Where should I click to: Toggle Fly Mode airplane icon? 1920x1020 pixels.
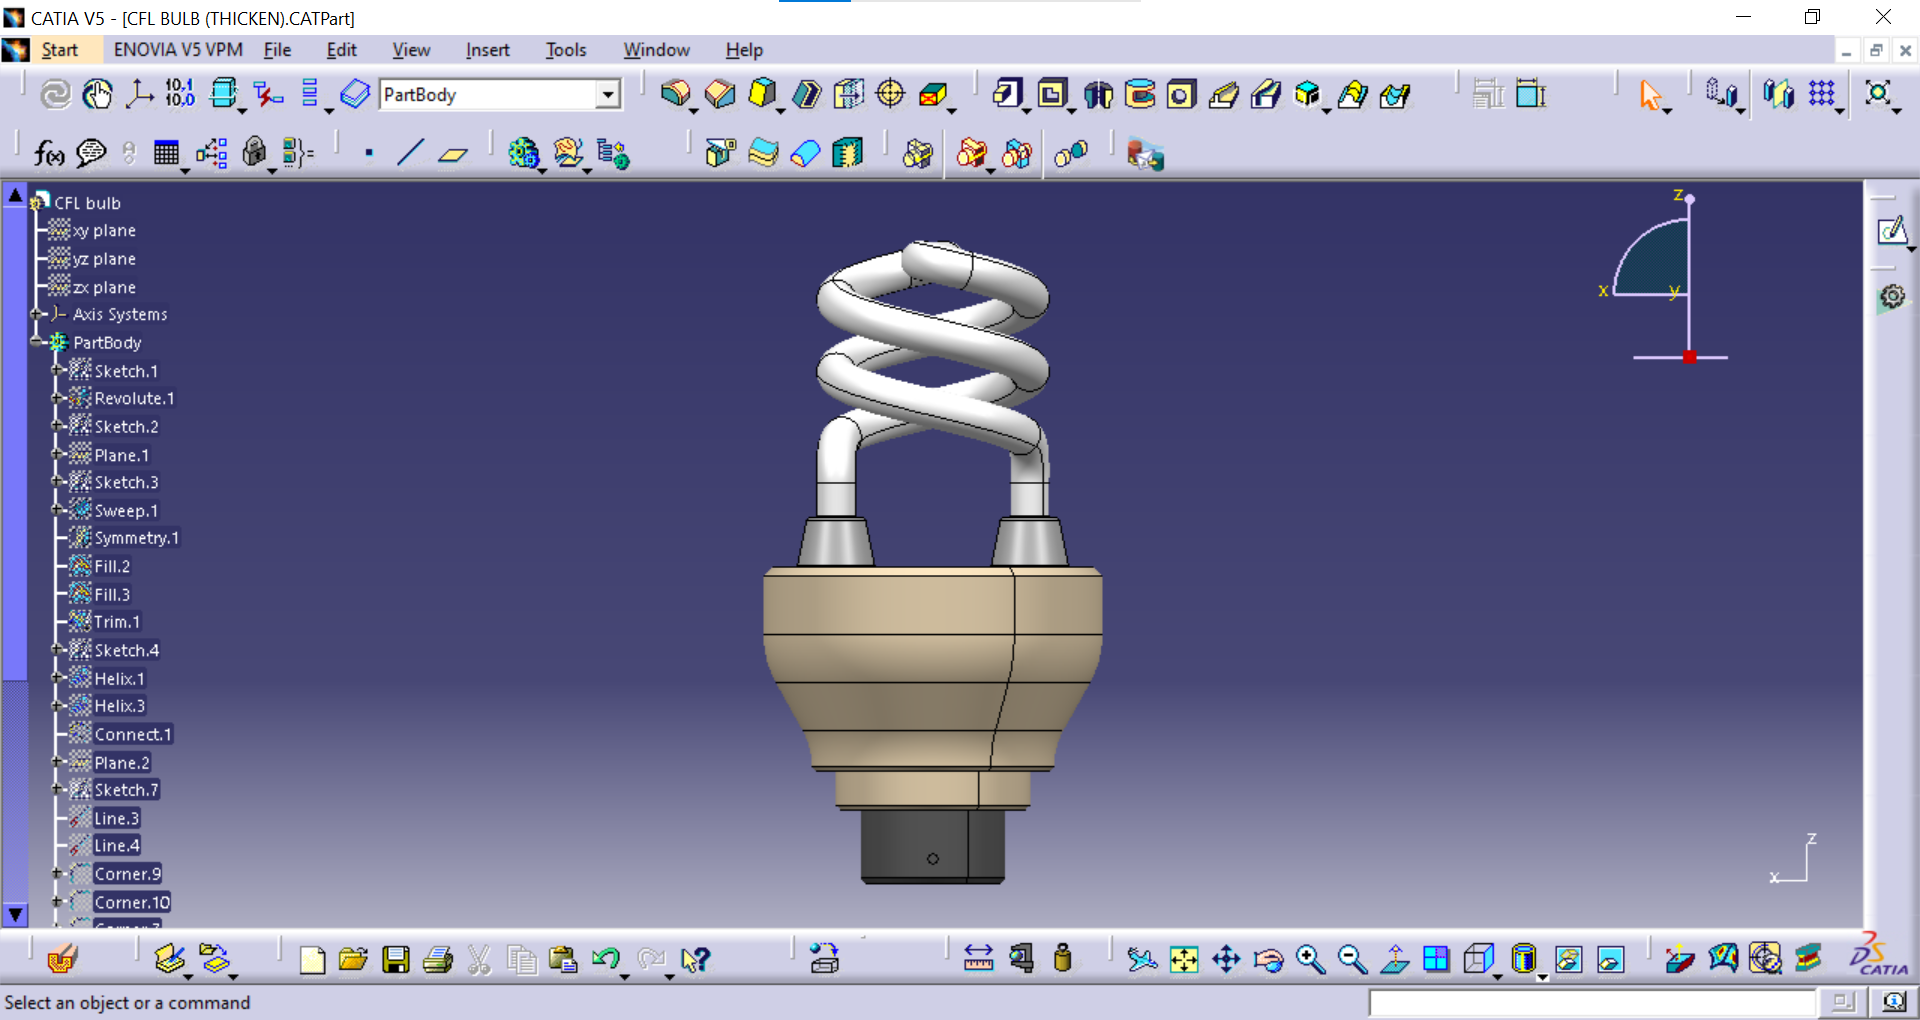[1142, 959]
